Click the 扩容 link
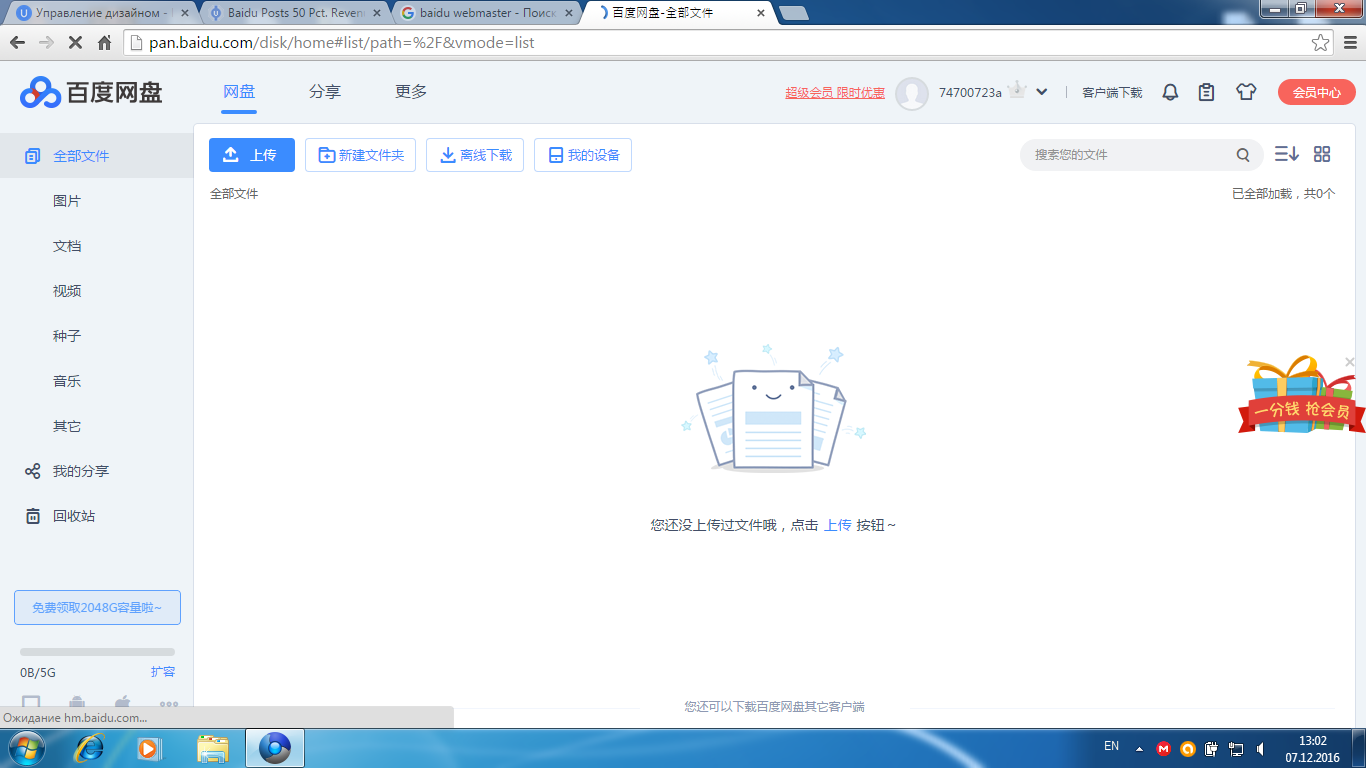1366x768 pixels. pyautogui.click(x=163, y=672)
